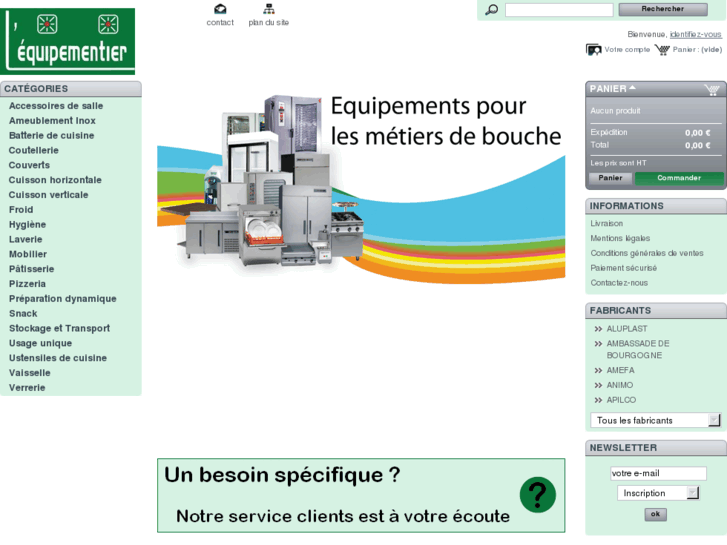Click the magnifying glass search icon
Viewport: 727px width, 545px height.
coord(491,9)
